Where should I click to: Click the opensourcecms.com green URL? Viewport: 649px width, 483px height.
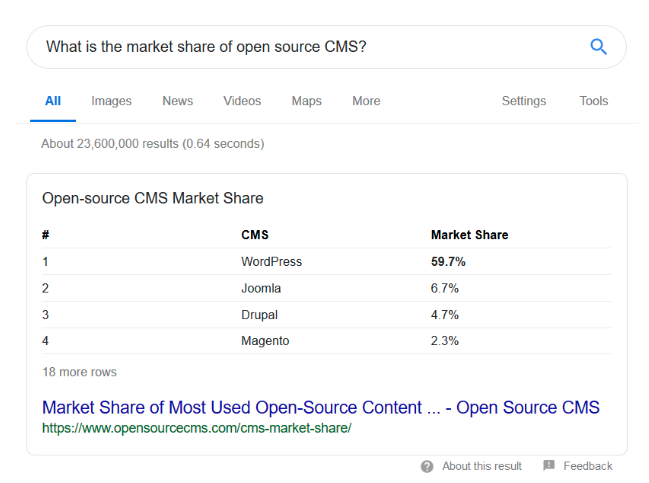pyautogui.click(x=196, y=428)
